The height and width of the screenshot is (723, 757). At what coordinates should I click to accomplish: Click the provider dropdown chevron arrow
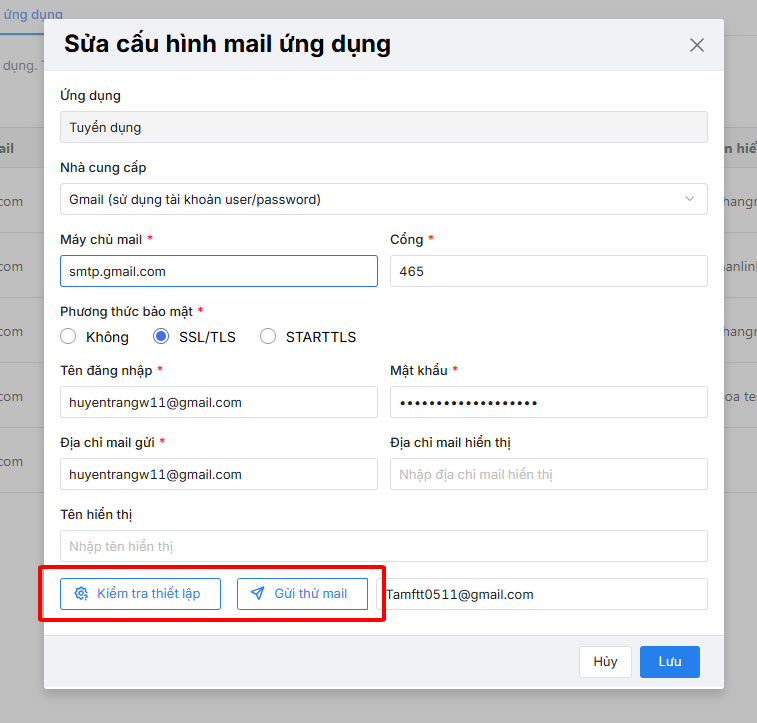pyautogui.click(x=690, y=199)
